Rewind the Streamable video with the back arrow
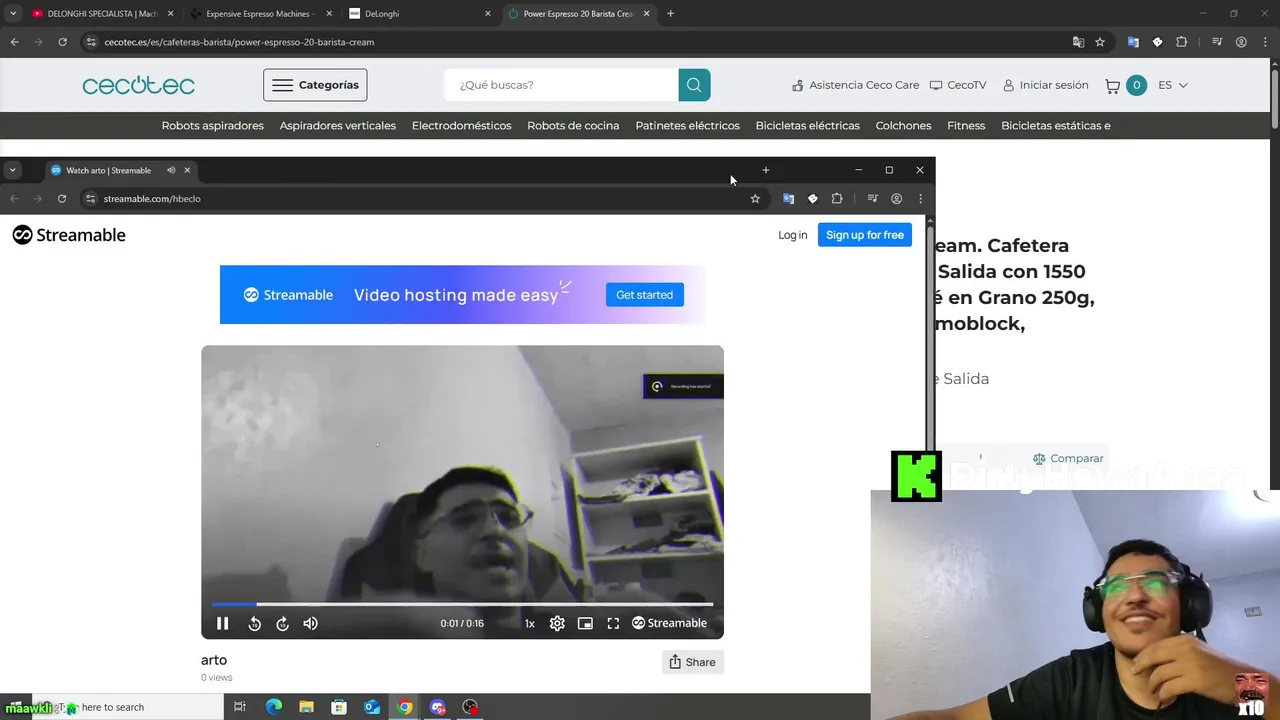 [254, 623]
